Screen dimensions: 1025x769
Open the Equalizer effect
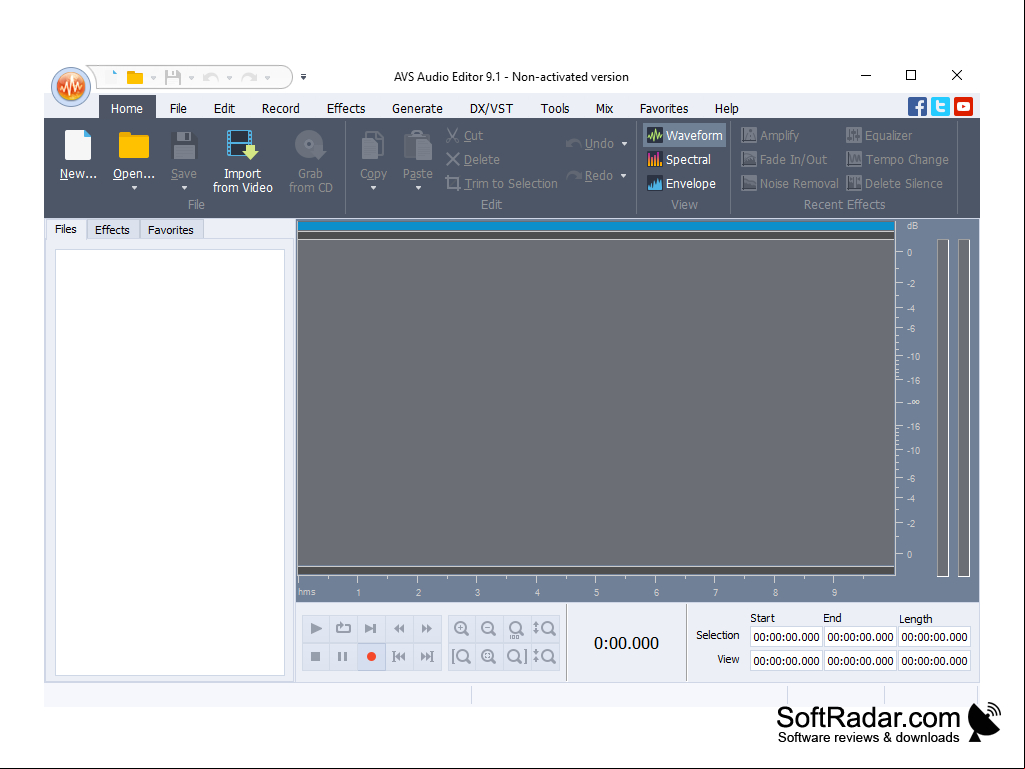click(x=879, y=135)
